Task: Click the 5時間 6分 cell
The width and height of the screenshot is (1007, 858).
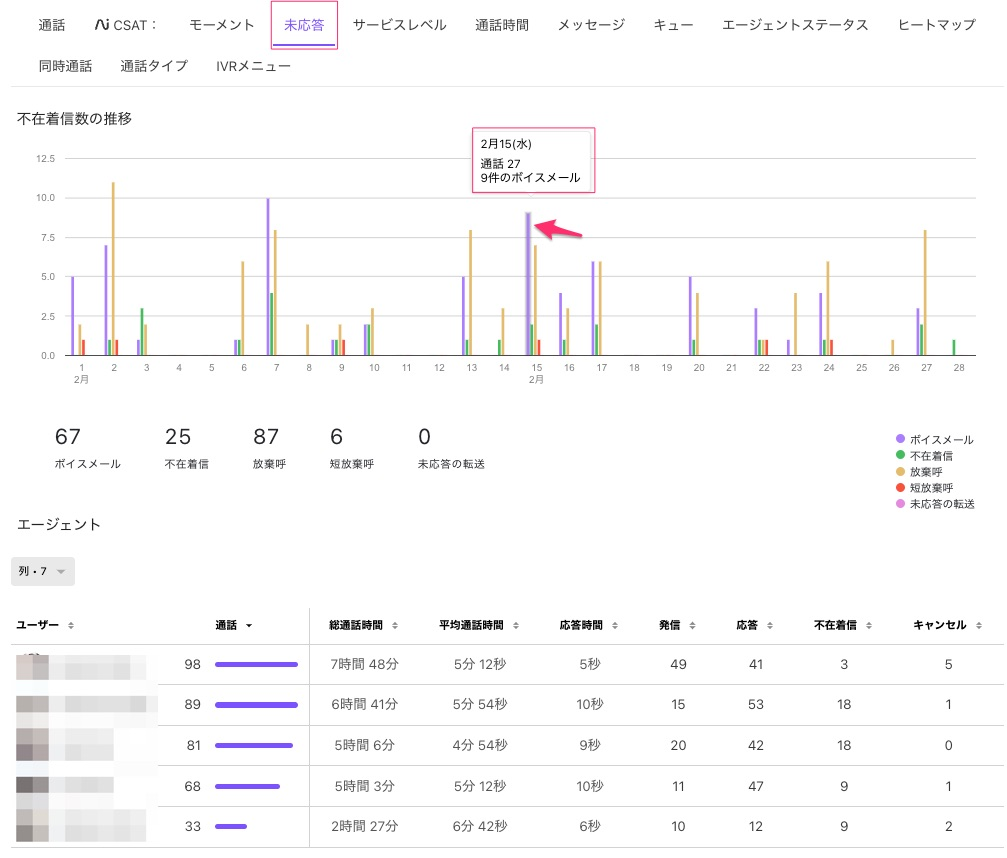Action: point(364,745)
